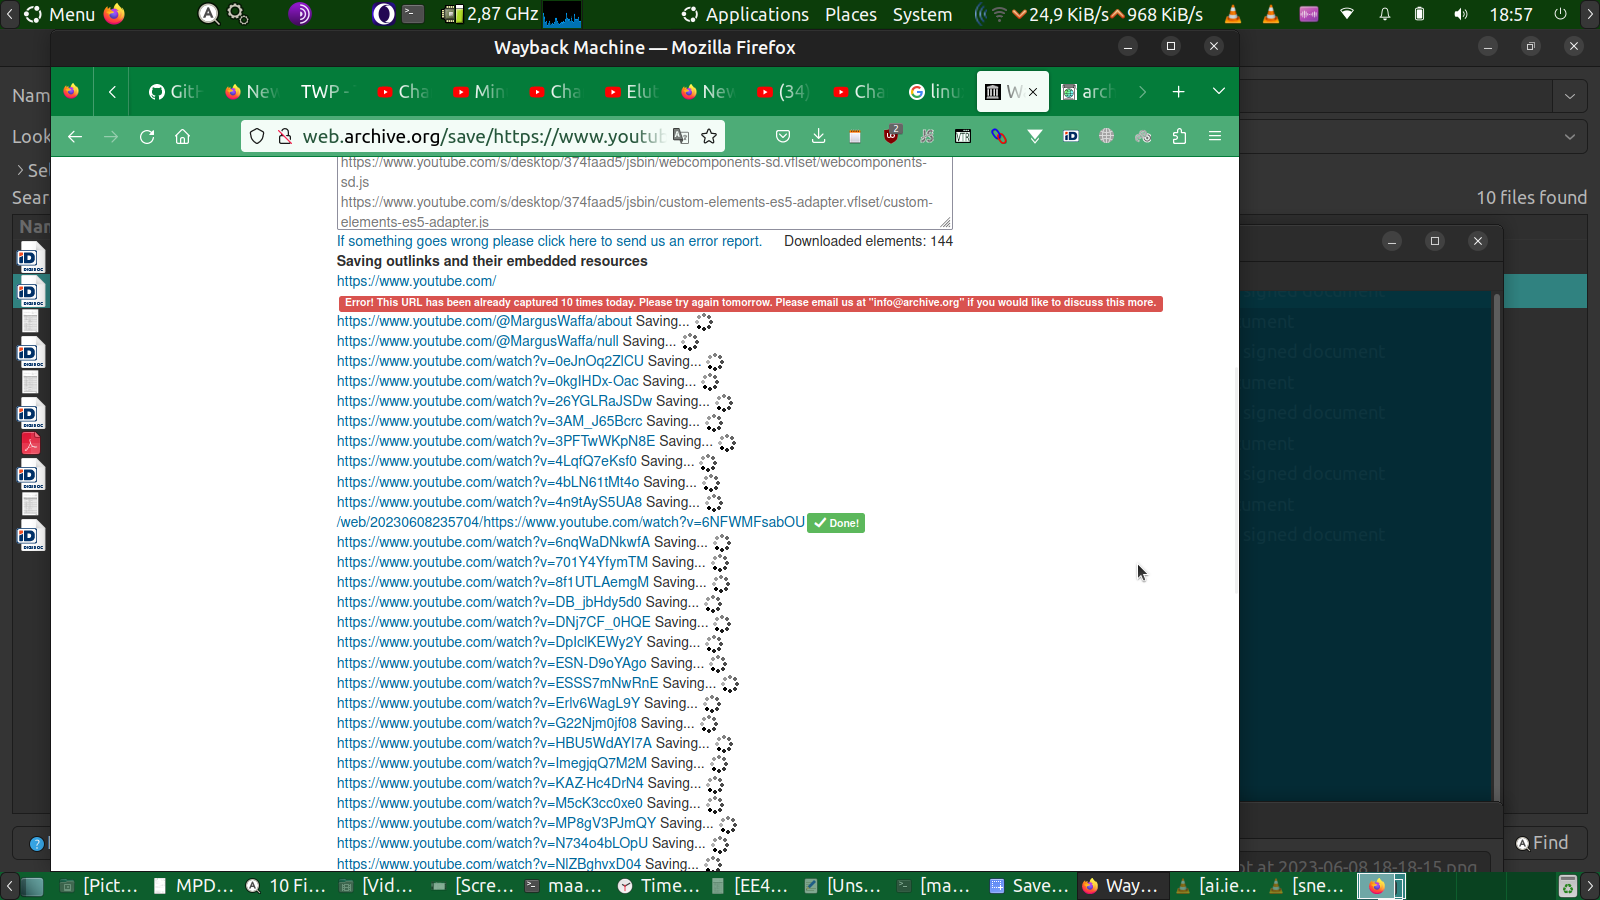Open the System menu in top panel

click(922, 14)
